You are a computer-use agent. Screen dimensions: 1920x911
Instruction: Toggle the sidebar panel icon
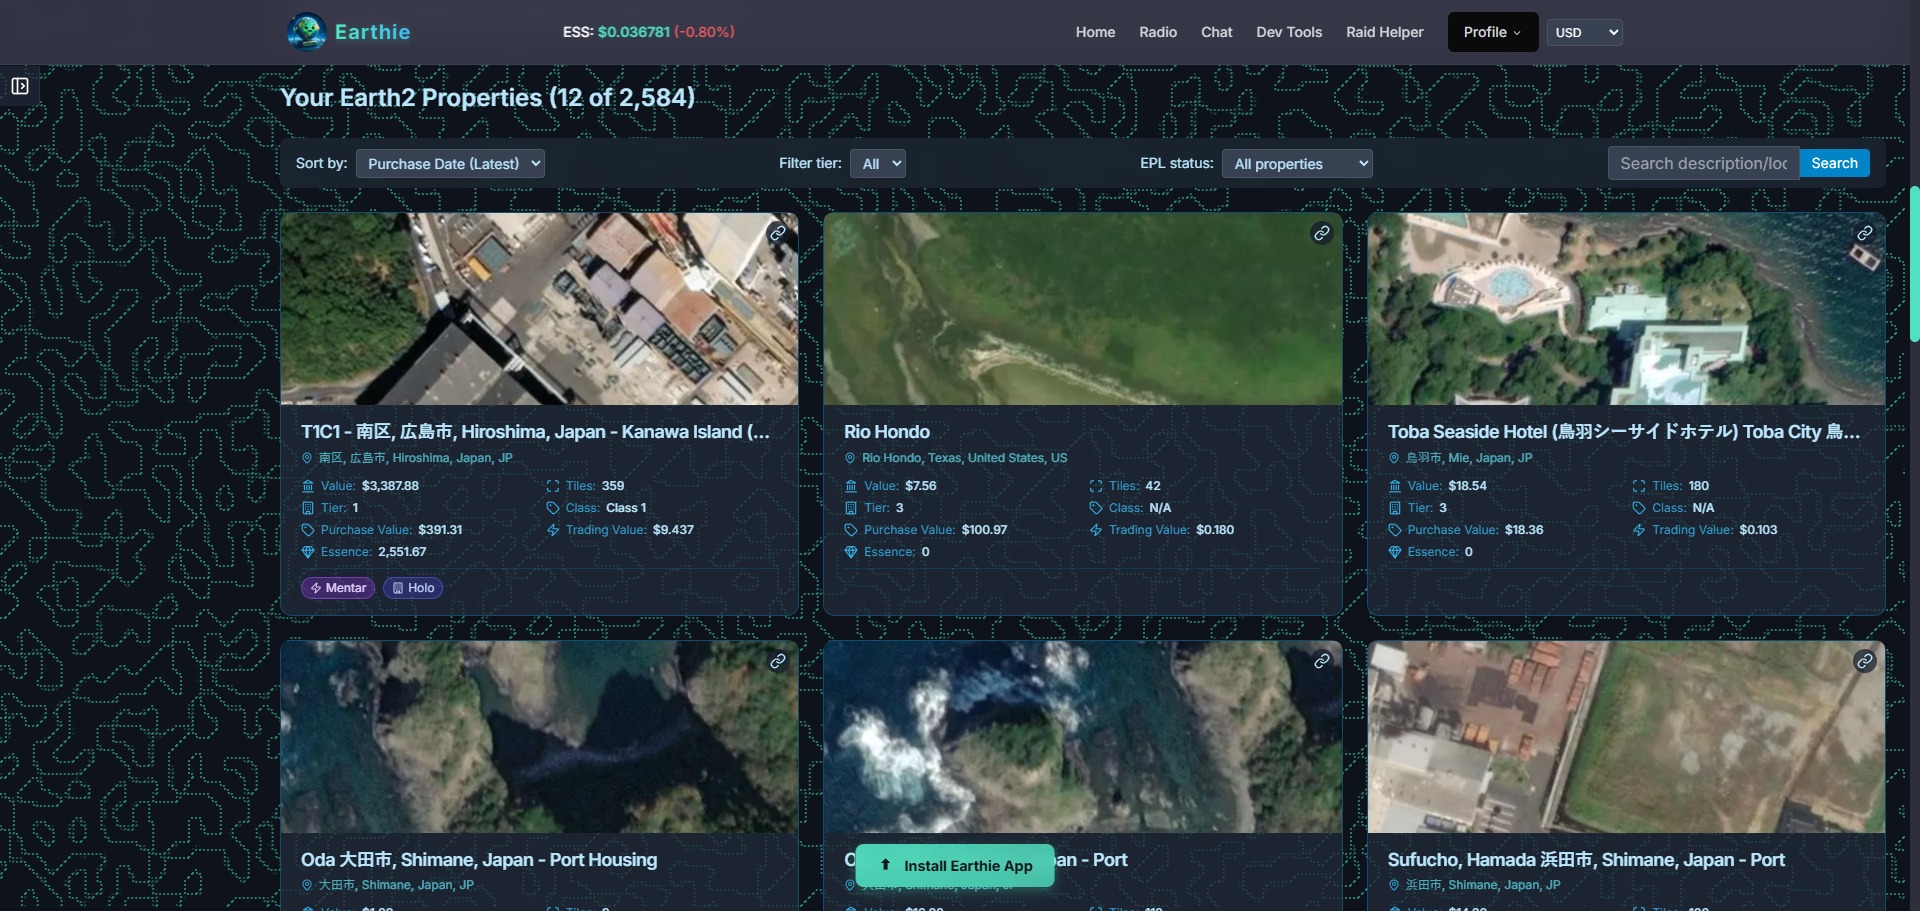(20, 86)
